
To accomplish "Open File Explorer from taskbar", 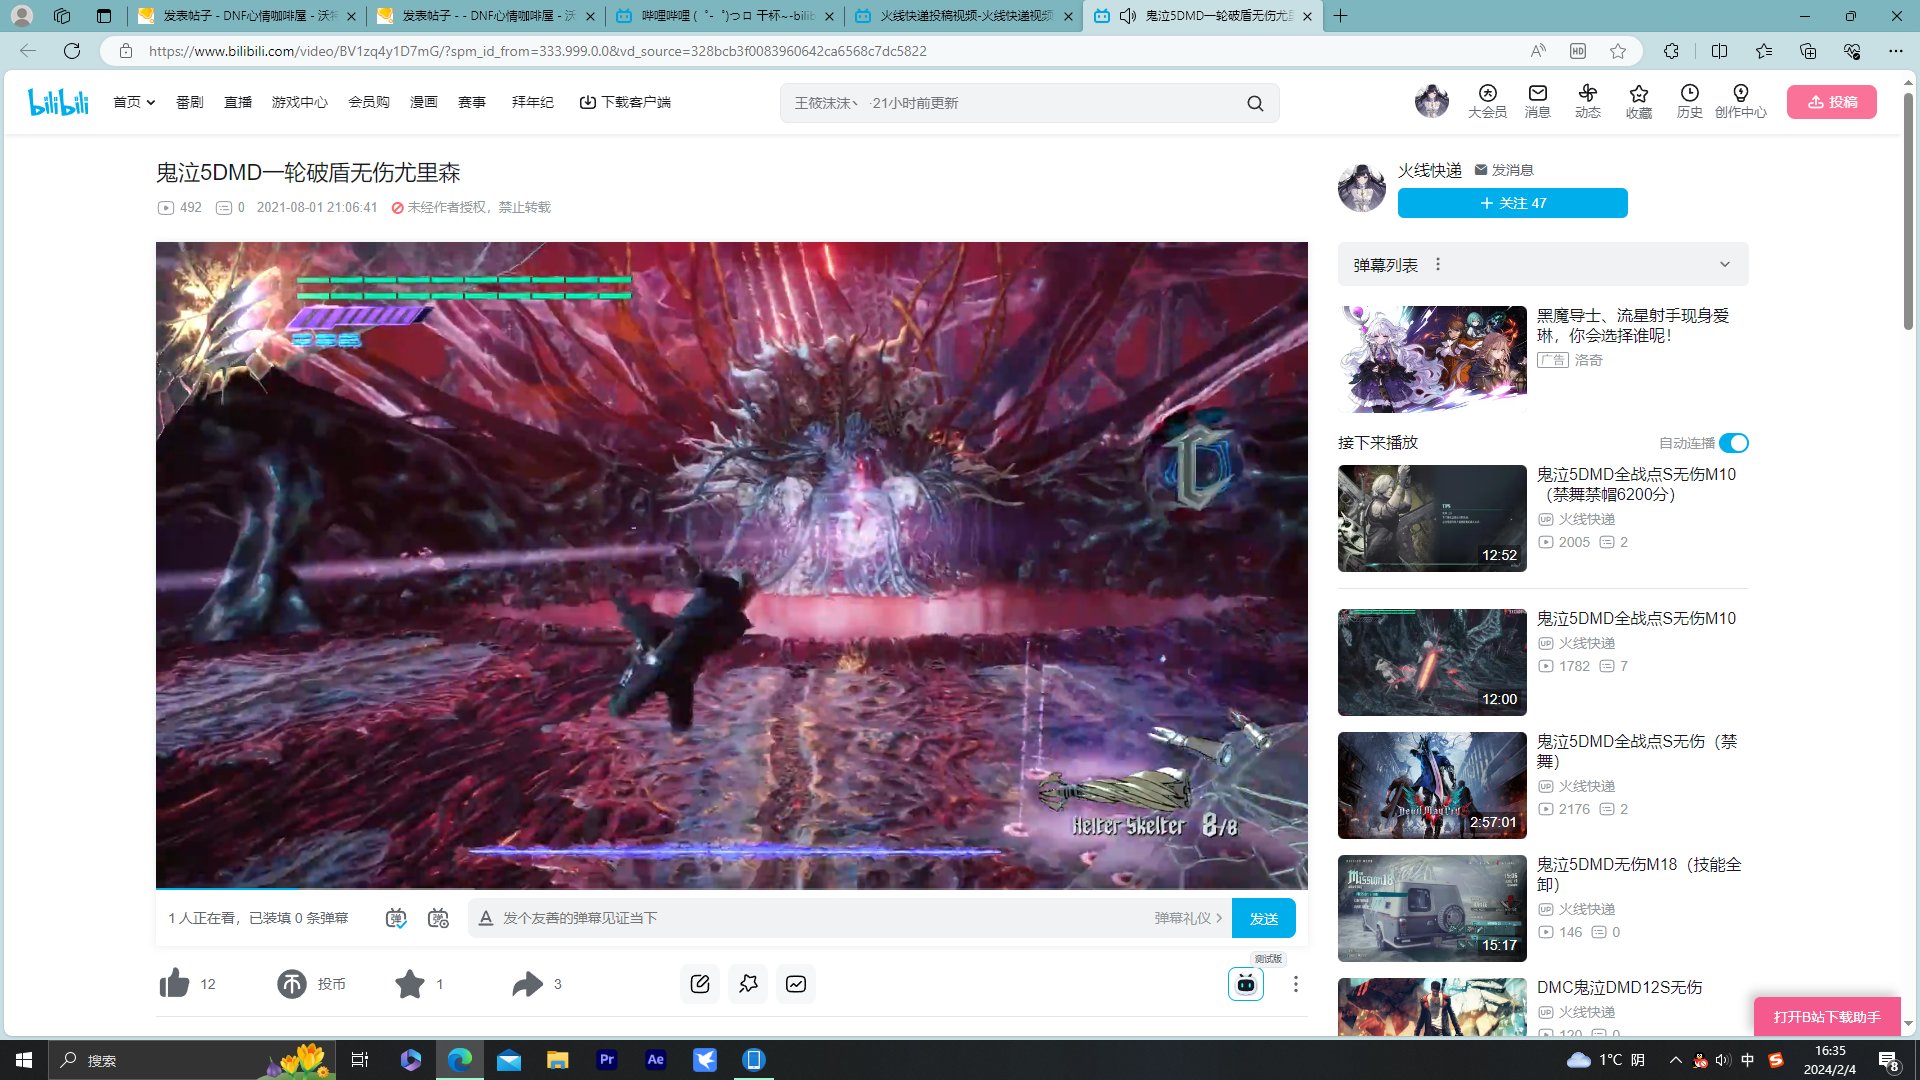I will 557,1060.
